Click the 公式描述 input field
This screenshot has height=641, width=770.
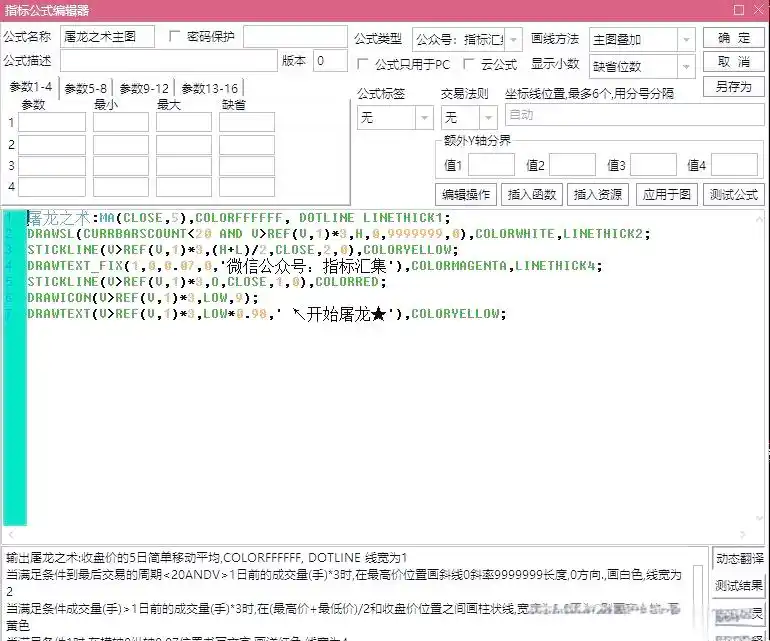(168, 61)
